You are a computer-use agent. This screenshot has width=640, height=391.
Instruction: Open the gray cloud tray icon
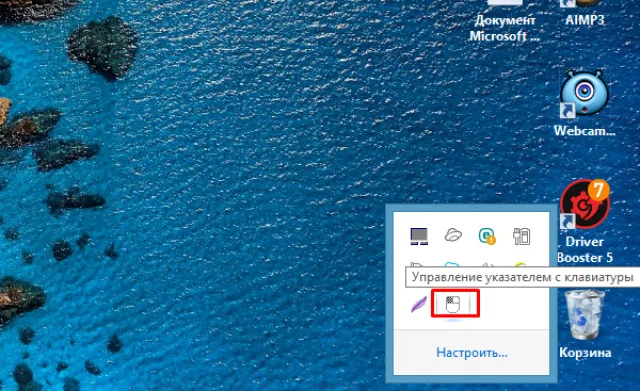[453, 235]
